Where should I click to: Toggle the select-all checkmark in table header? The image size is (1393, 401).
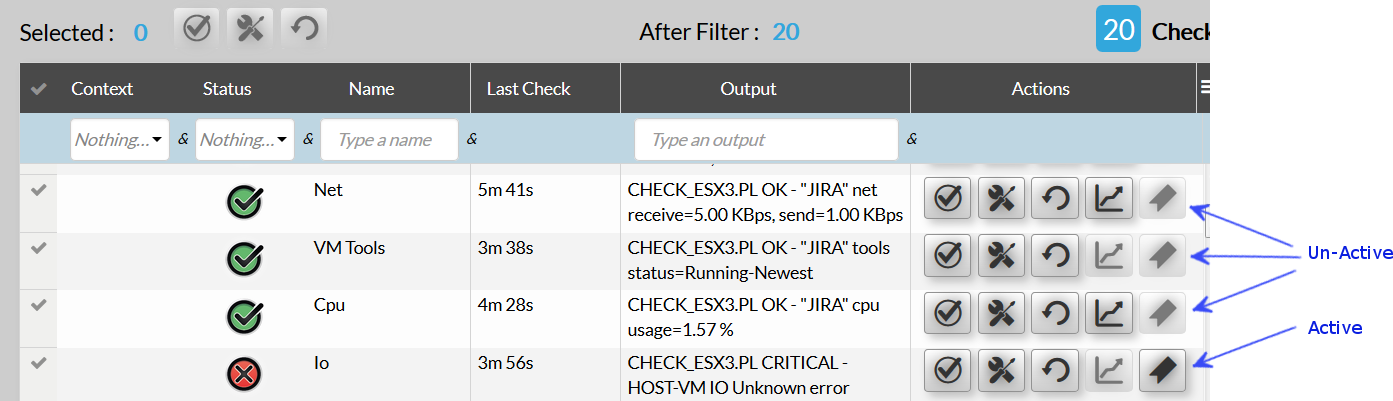pyautogui.click(x=39, y=89)
